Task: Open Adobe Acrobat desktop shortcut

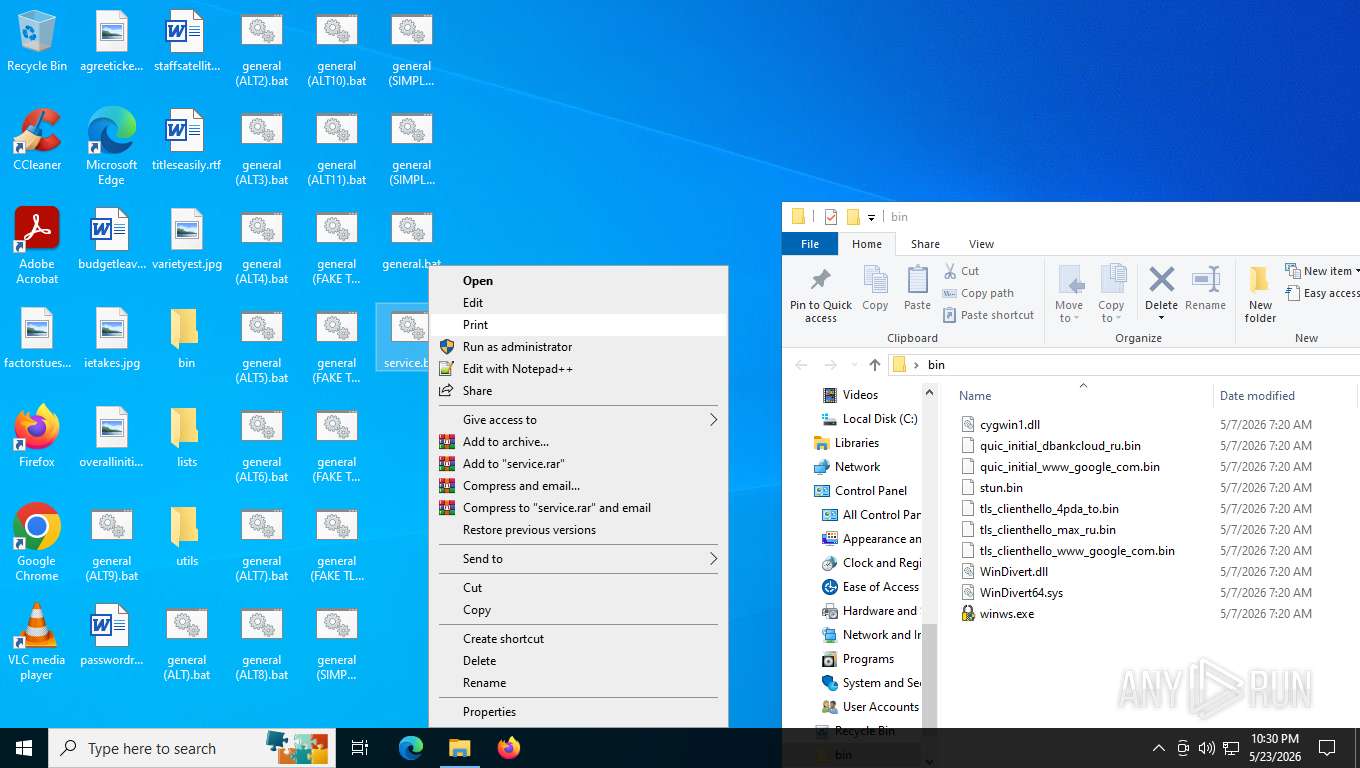Action: (37, 246)
